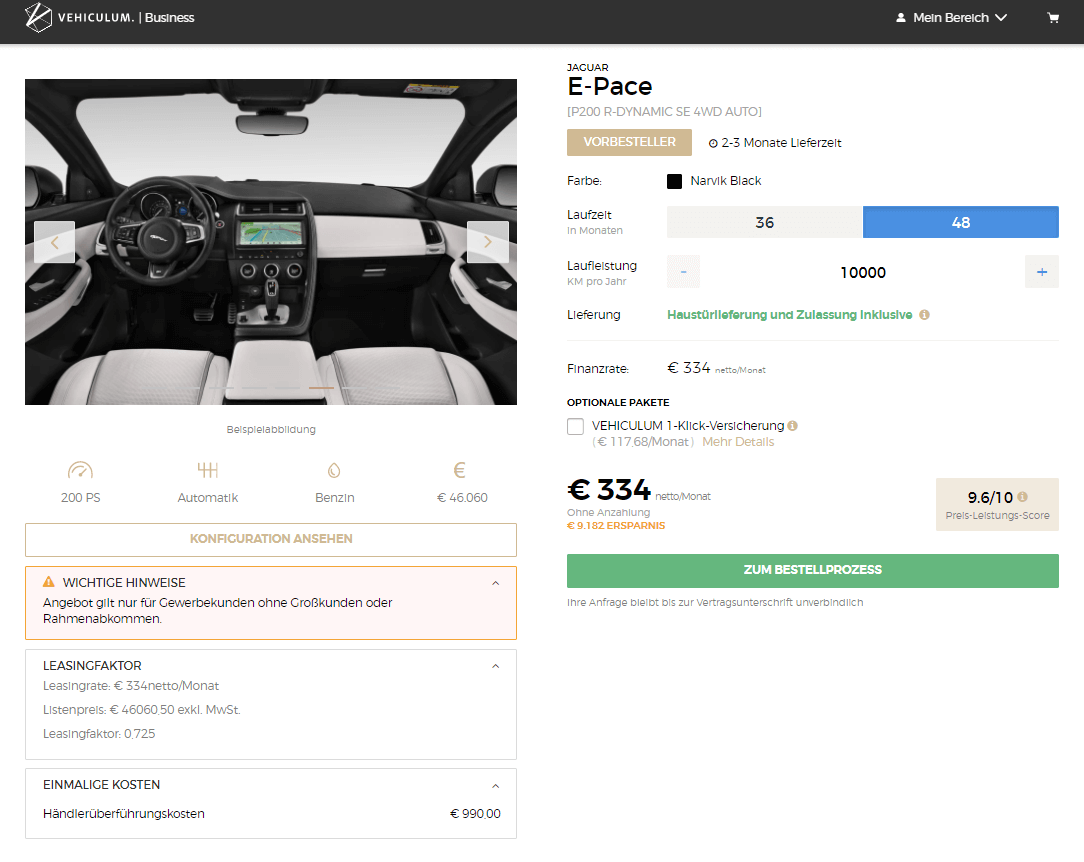Collapse the Wichtige Hinweise section

pos(496,583)
